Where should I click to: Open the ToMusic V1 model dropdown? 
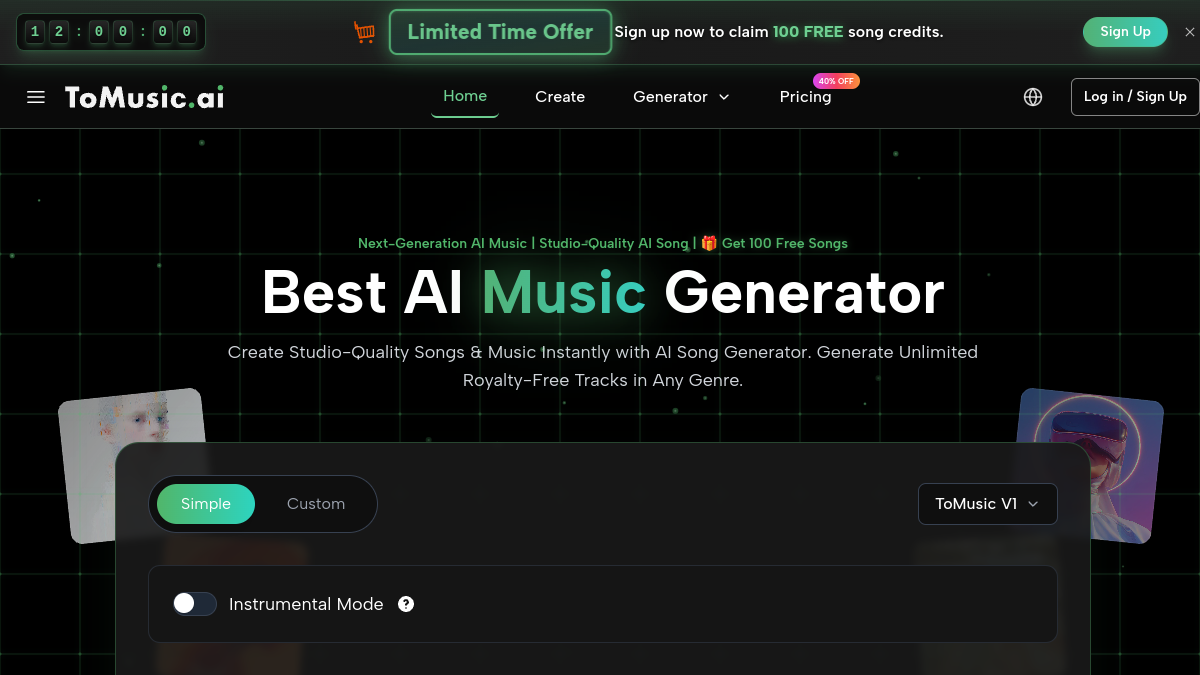tap(987, 504)
